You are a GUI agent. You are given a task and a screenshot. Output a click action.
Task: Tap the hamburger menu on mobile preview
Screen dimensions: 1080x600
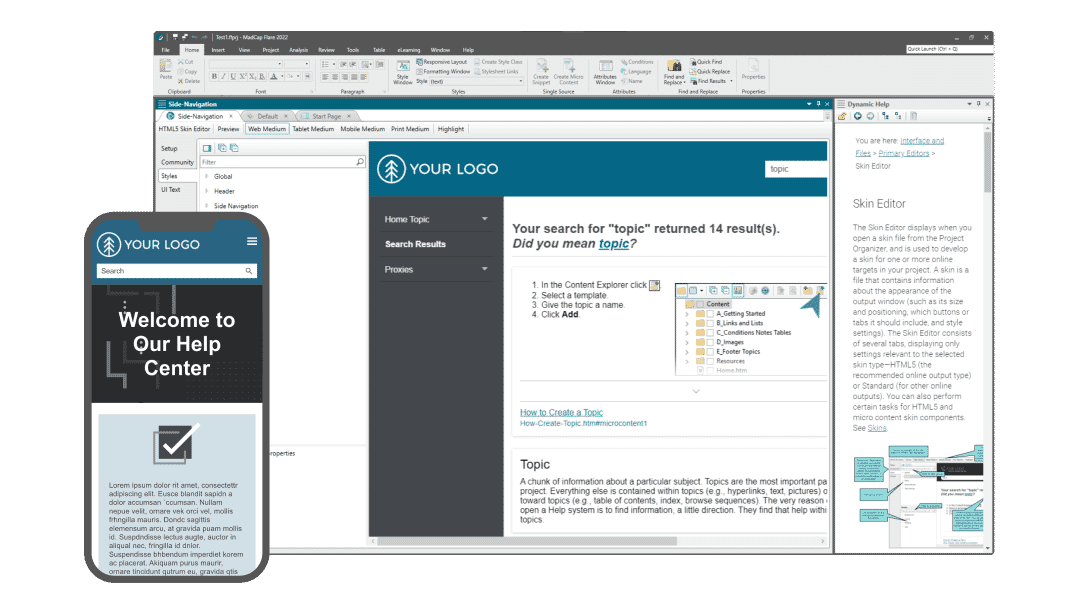coord(252,242)
